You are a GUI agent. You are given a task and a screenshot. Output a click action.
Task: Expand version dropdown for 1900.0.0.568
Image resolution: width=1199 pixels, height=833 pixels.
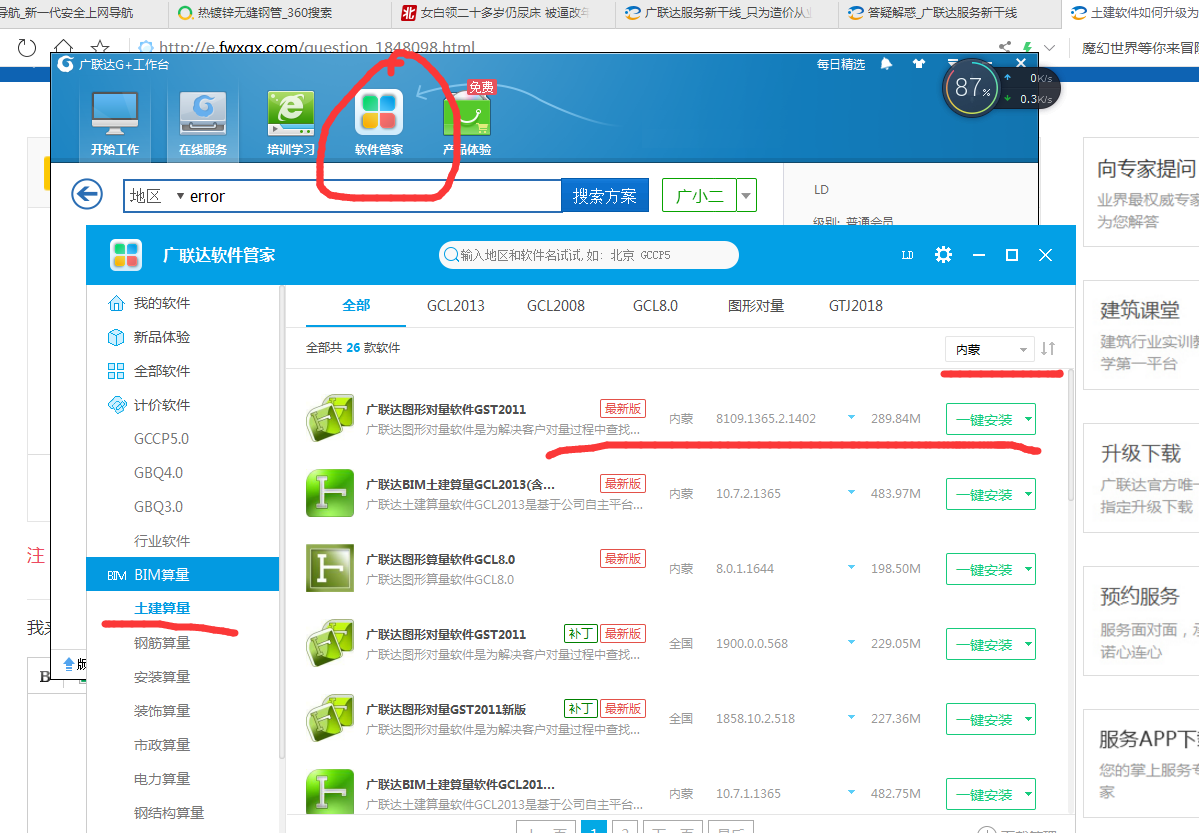(x=851, y=643)
